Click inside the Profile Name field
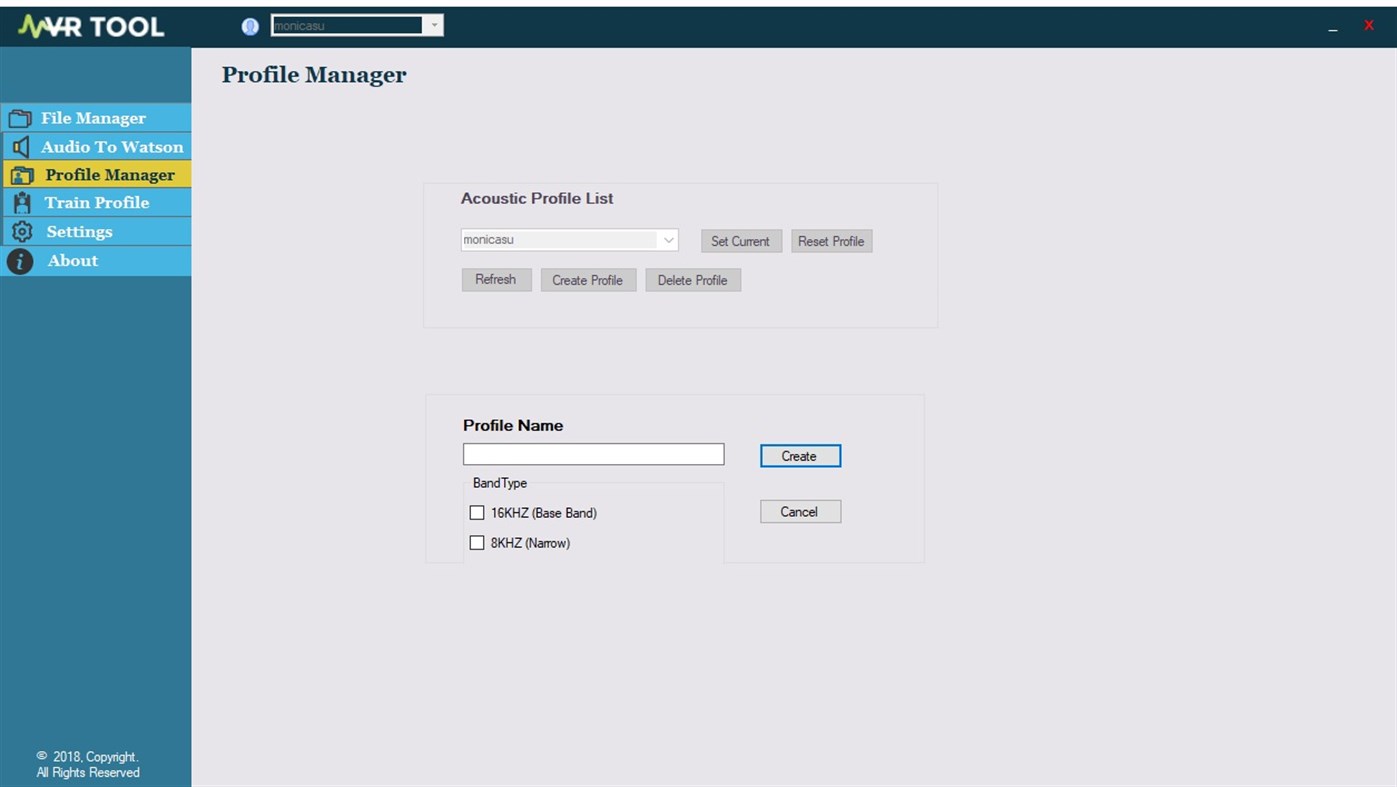The image size is (1397, 787). coord(592,453)
